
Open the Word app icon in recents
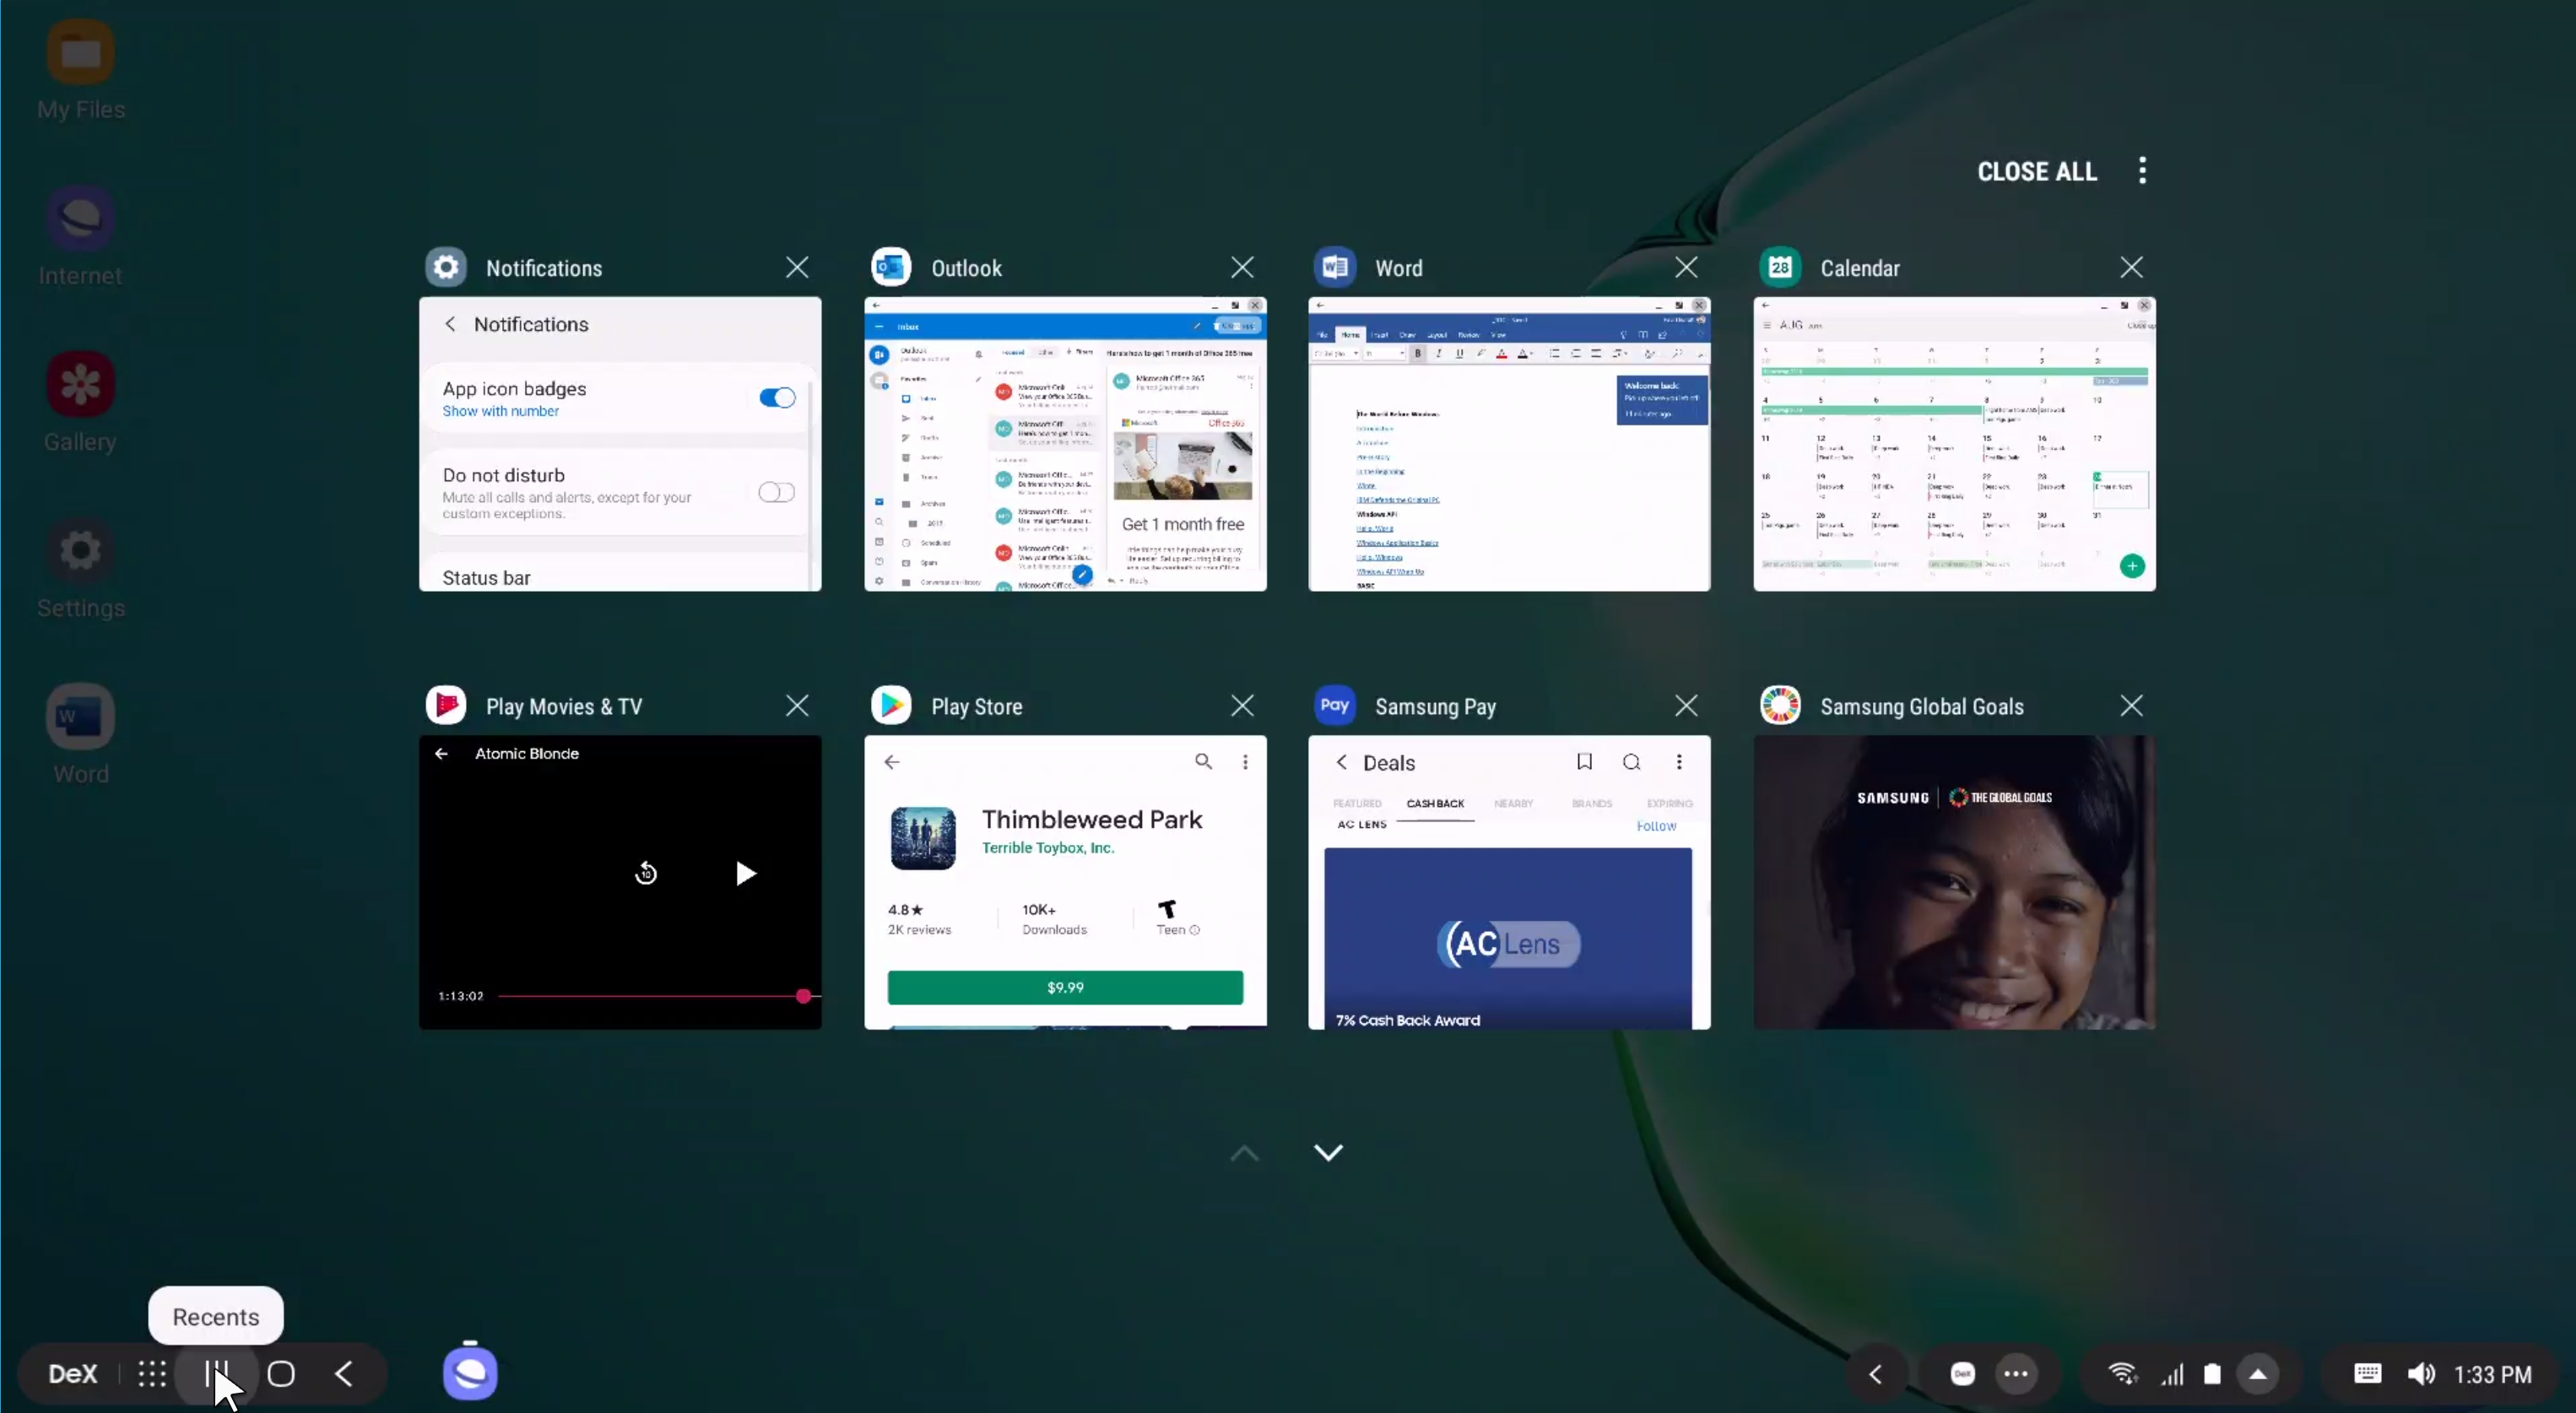pyautogui.click(x=1335, y=267)
